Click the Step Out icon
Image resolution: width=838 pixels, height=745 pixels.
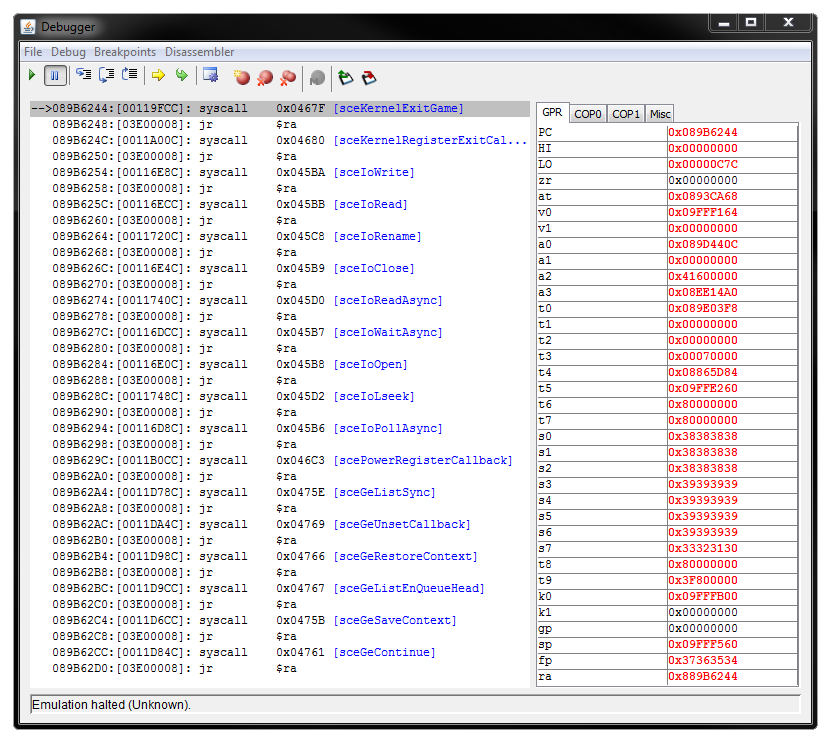click(x=130, y=75)
